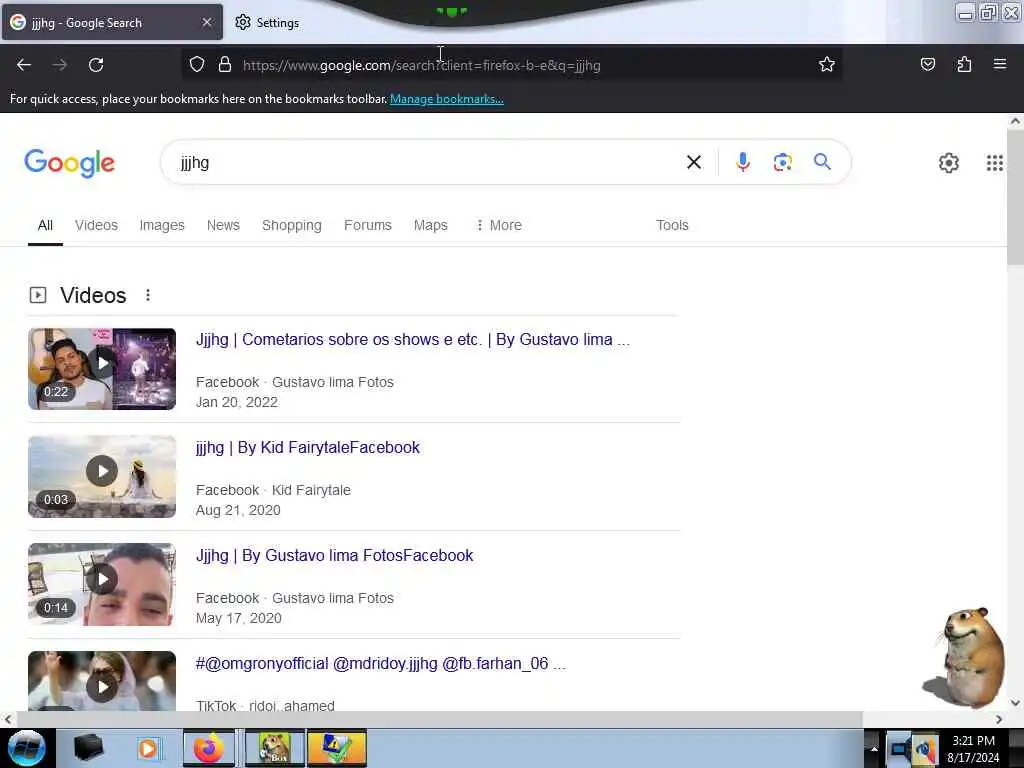Open the Google apps grid
The width and height of the screenshot is (1024, 768).
pos(995,163)
